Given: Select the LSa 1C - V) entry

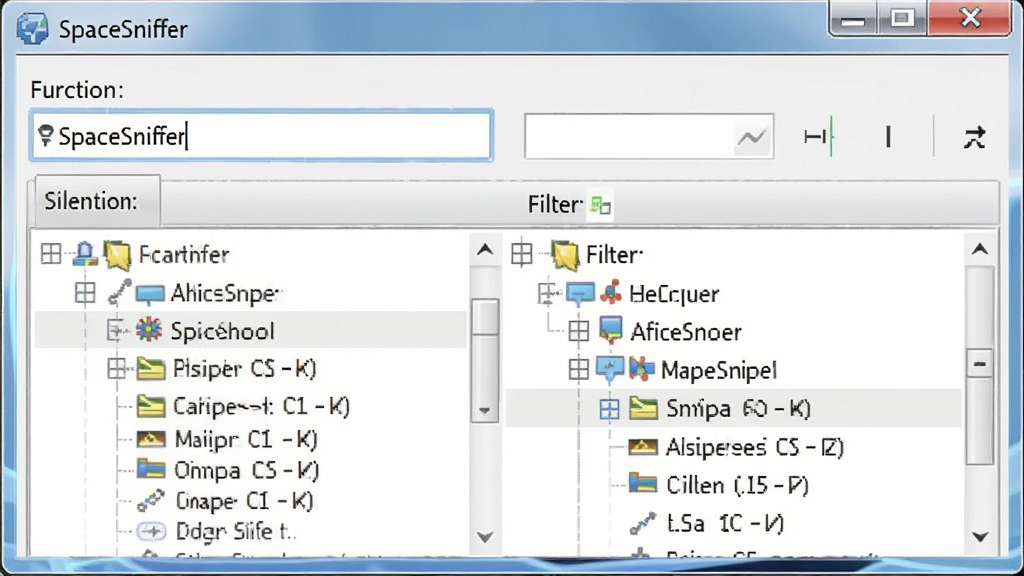Looking at the screenshot, I should coord(725,523).
